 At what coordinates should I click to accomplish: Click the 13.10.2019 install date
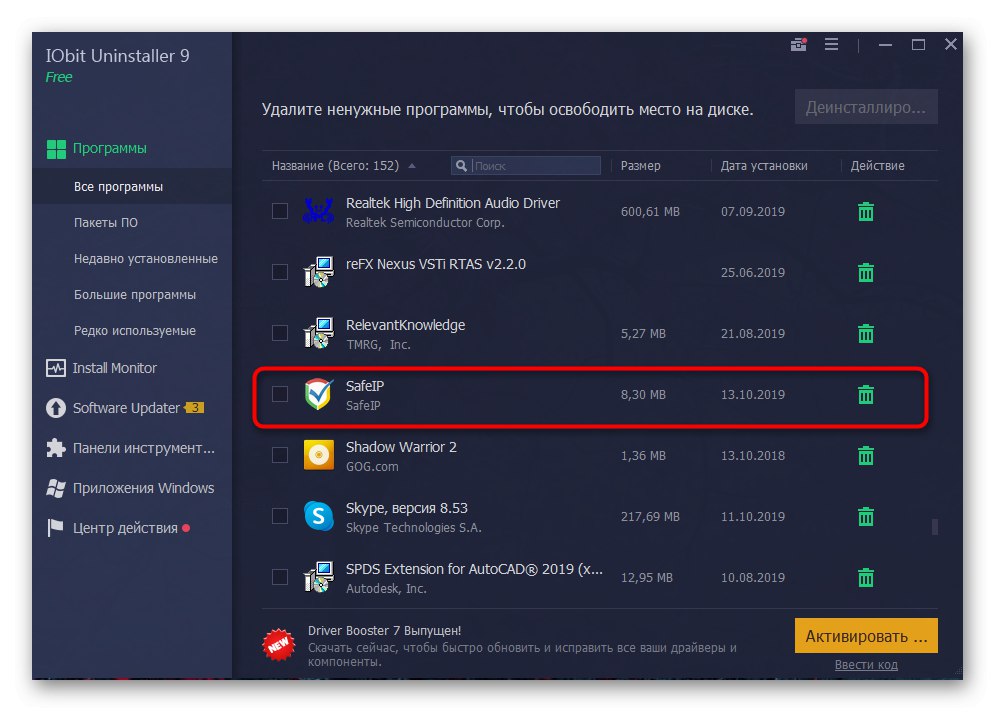(x=753, y=395)
